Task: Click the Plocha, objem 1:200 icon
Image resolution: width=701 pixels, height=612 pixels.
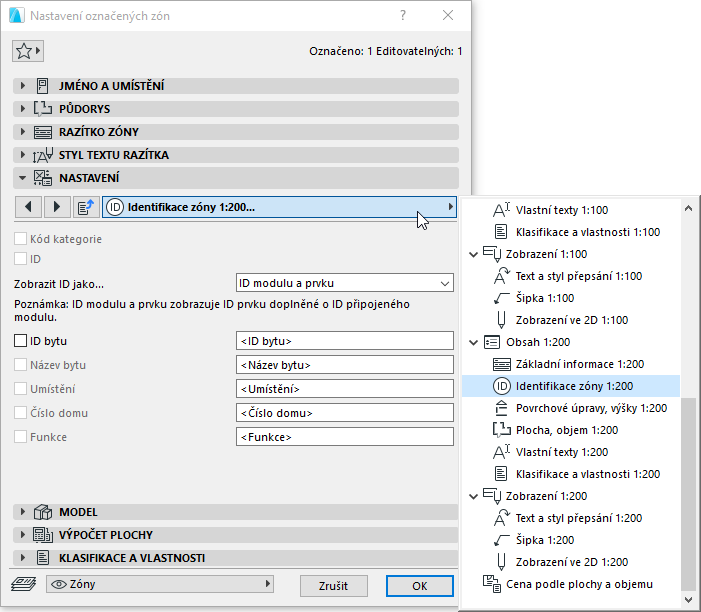Action: point(501,430)
